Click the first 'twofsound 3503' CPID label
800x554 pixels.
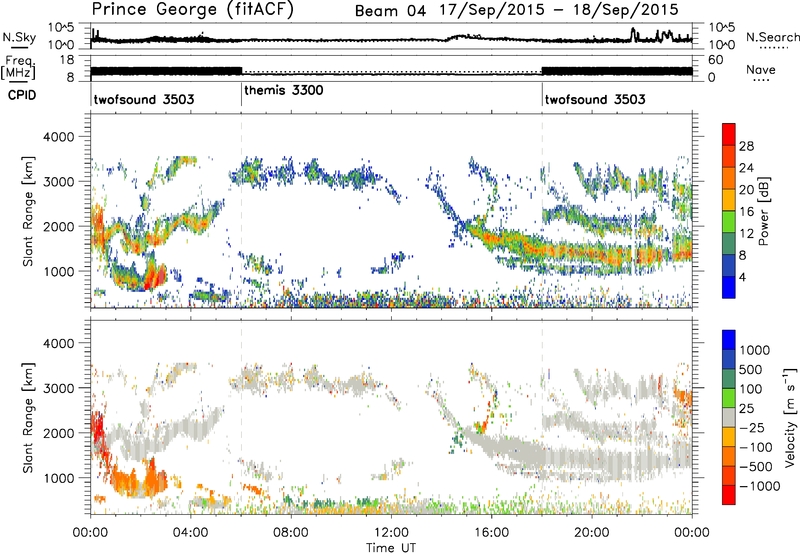coord(144,99)
